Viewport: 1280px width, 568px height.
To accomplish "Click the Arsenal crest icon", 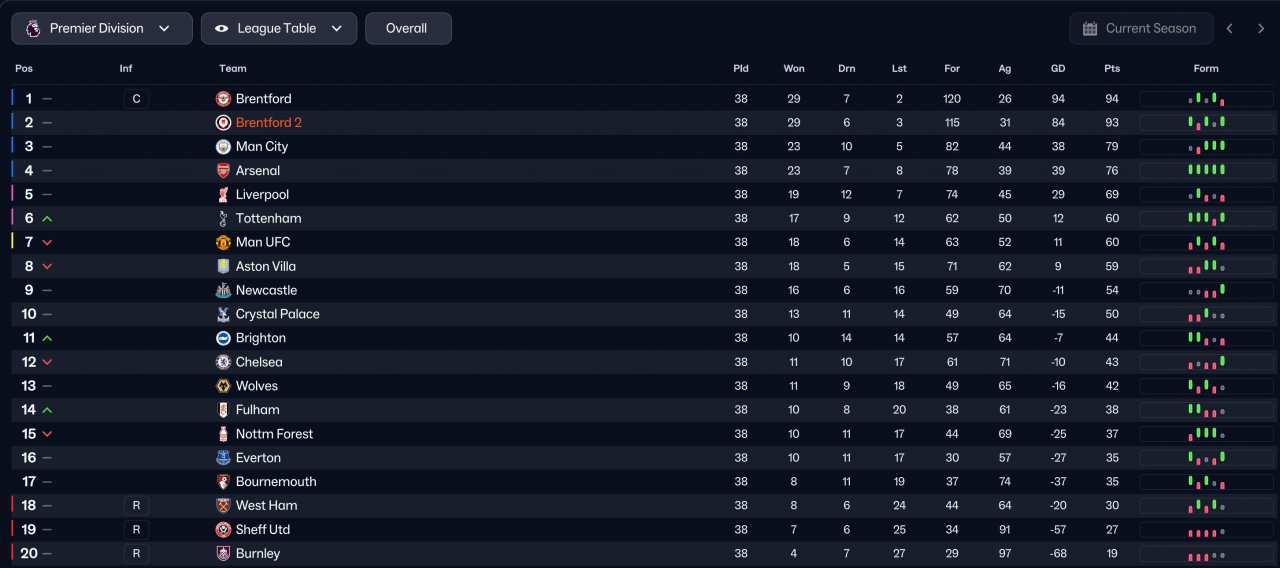I will point(223,171).
